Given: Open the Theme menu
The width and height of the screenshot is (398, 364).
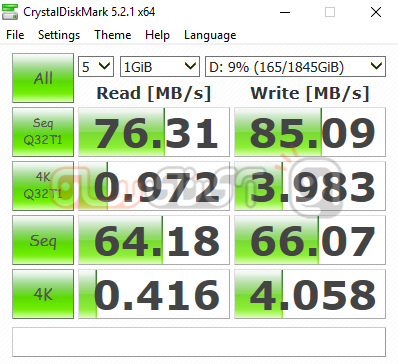Looking at the screenshot, I should [x=112, y=35].
